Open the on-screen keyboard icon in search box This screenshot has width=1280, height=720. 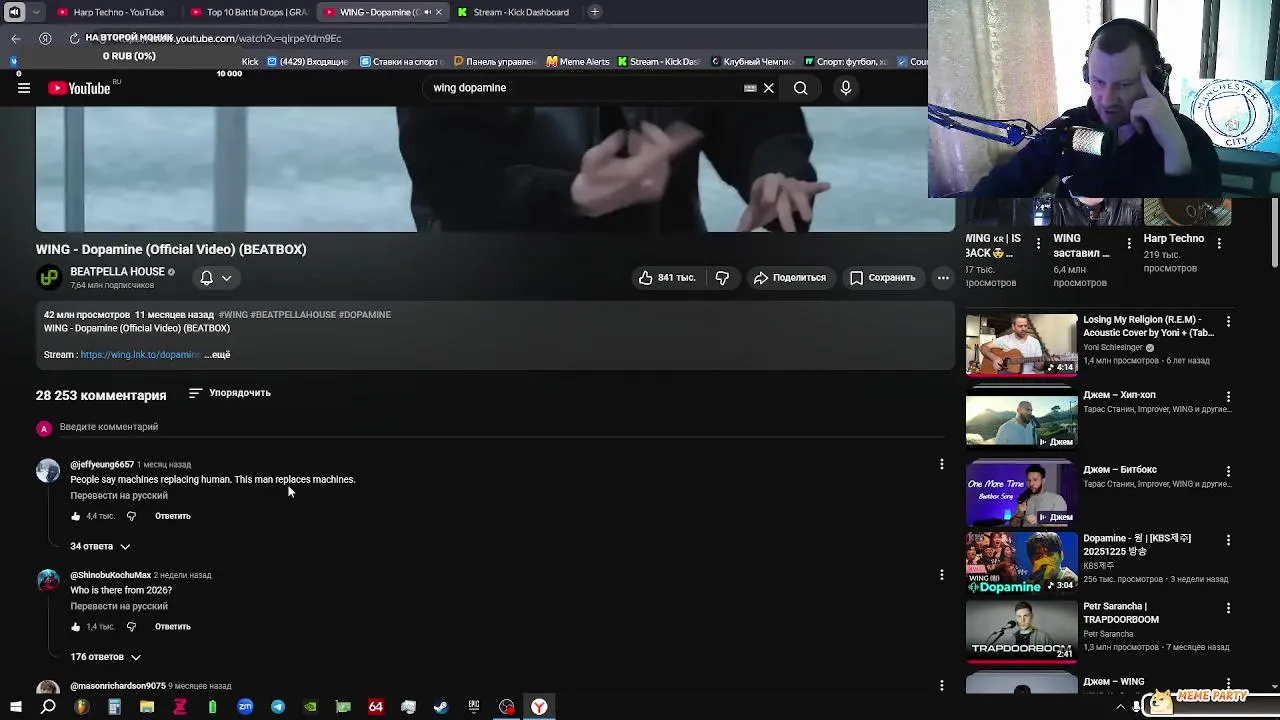coord(750,88)
